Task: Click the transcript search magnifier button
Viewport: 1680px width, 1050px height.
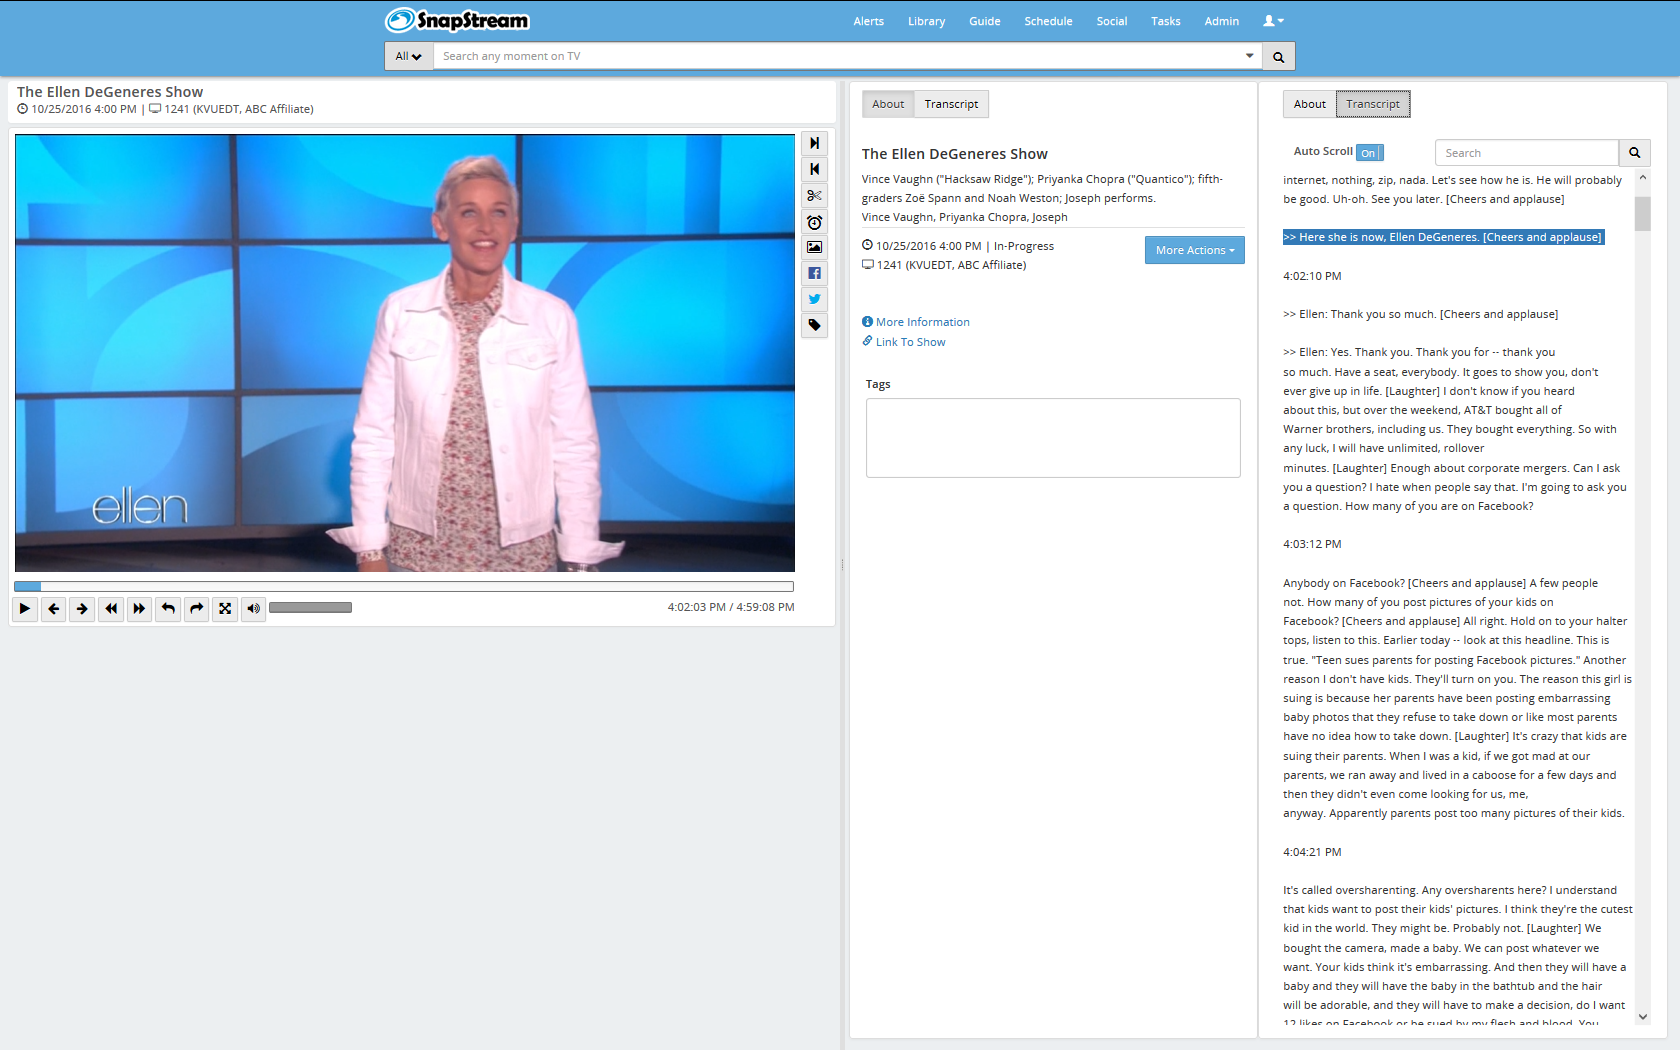Action: pos(1634,153)
